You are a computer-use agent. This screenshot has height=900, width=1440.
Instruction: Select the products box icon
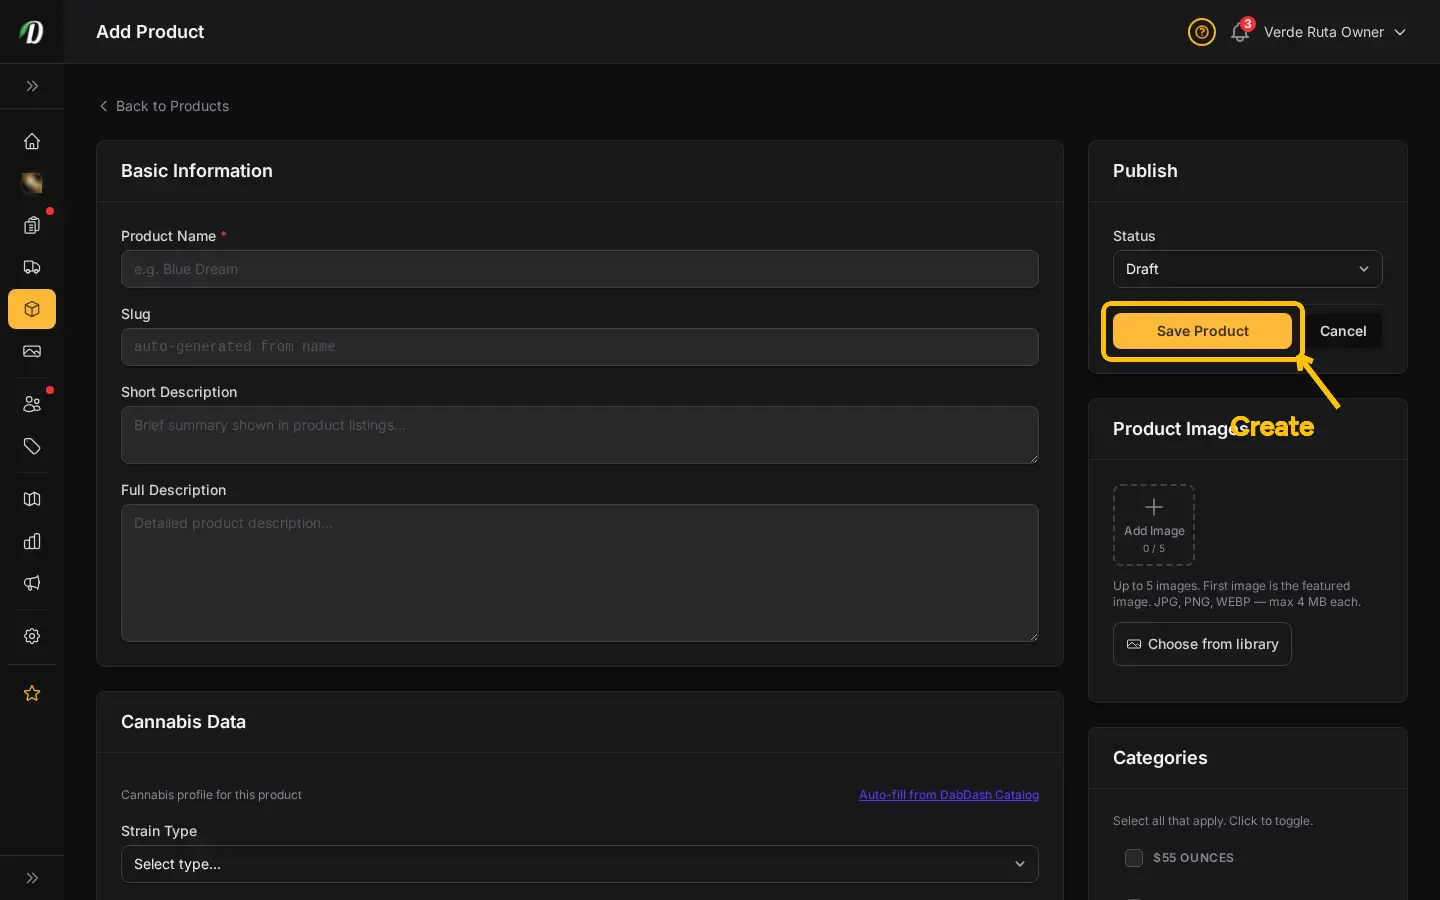coord(32,309)
